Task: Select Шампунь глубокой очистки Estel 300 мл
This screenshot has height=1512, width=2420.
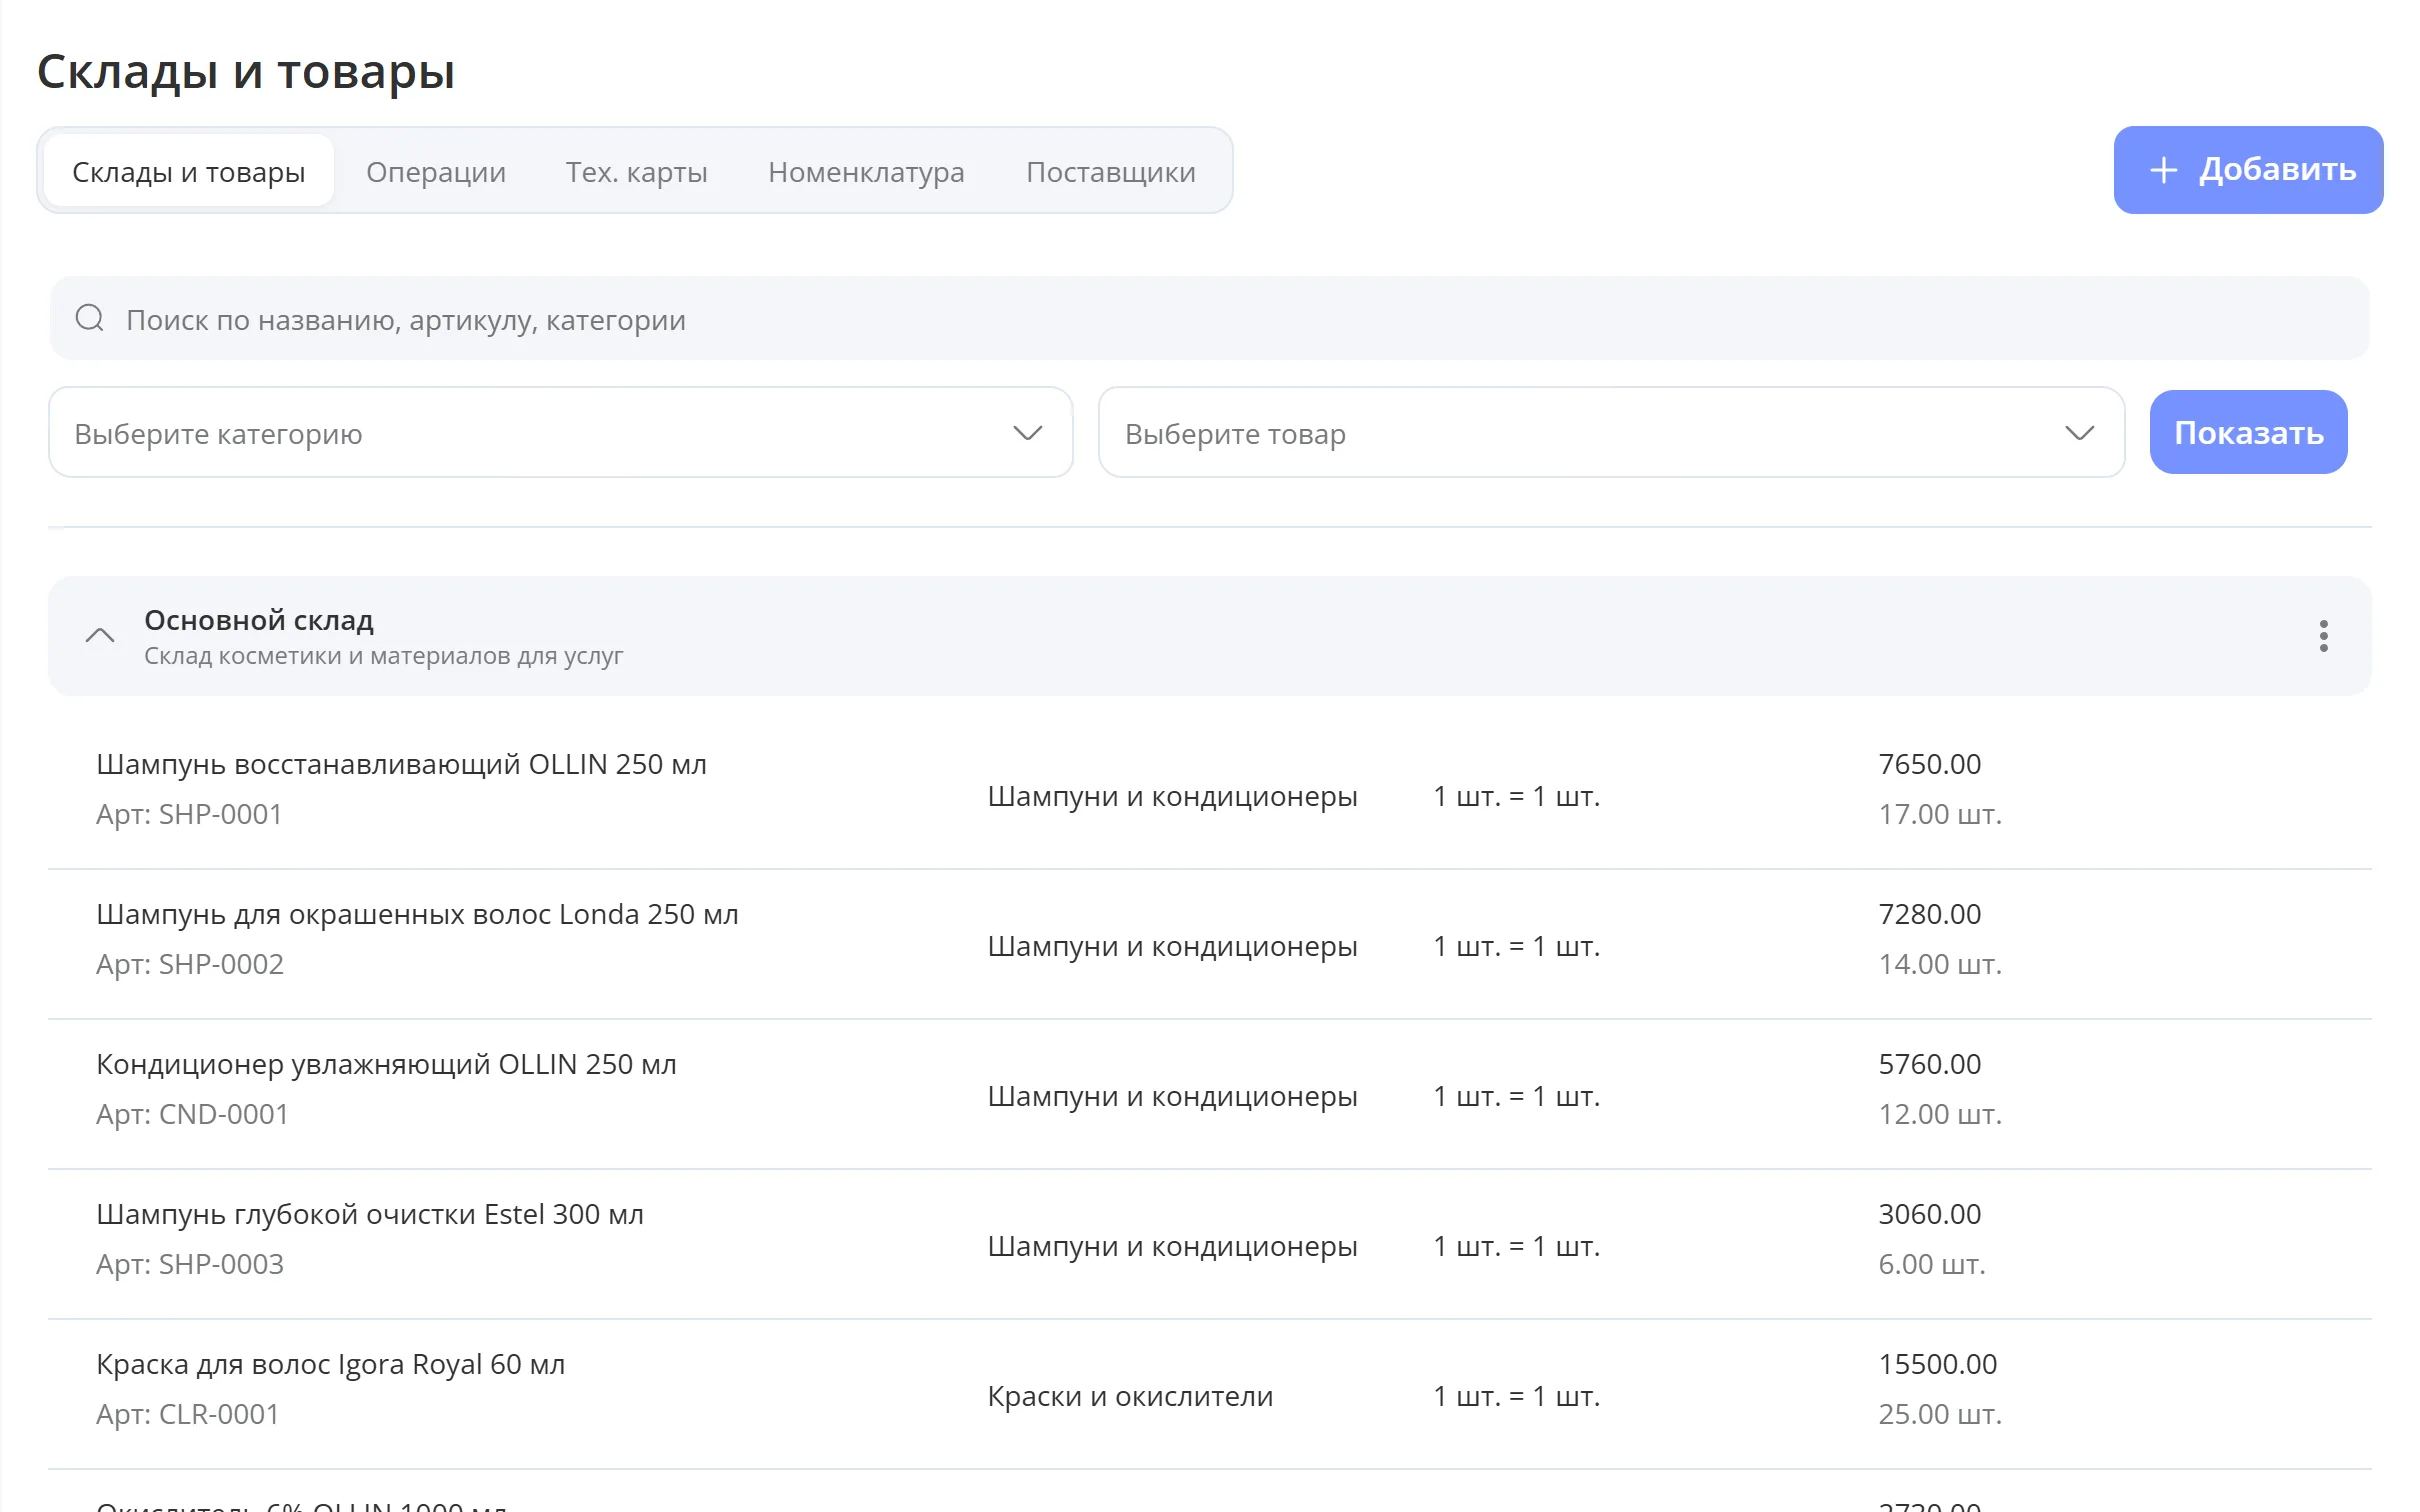Action: (370, 1214)
